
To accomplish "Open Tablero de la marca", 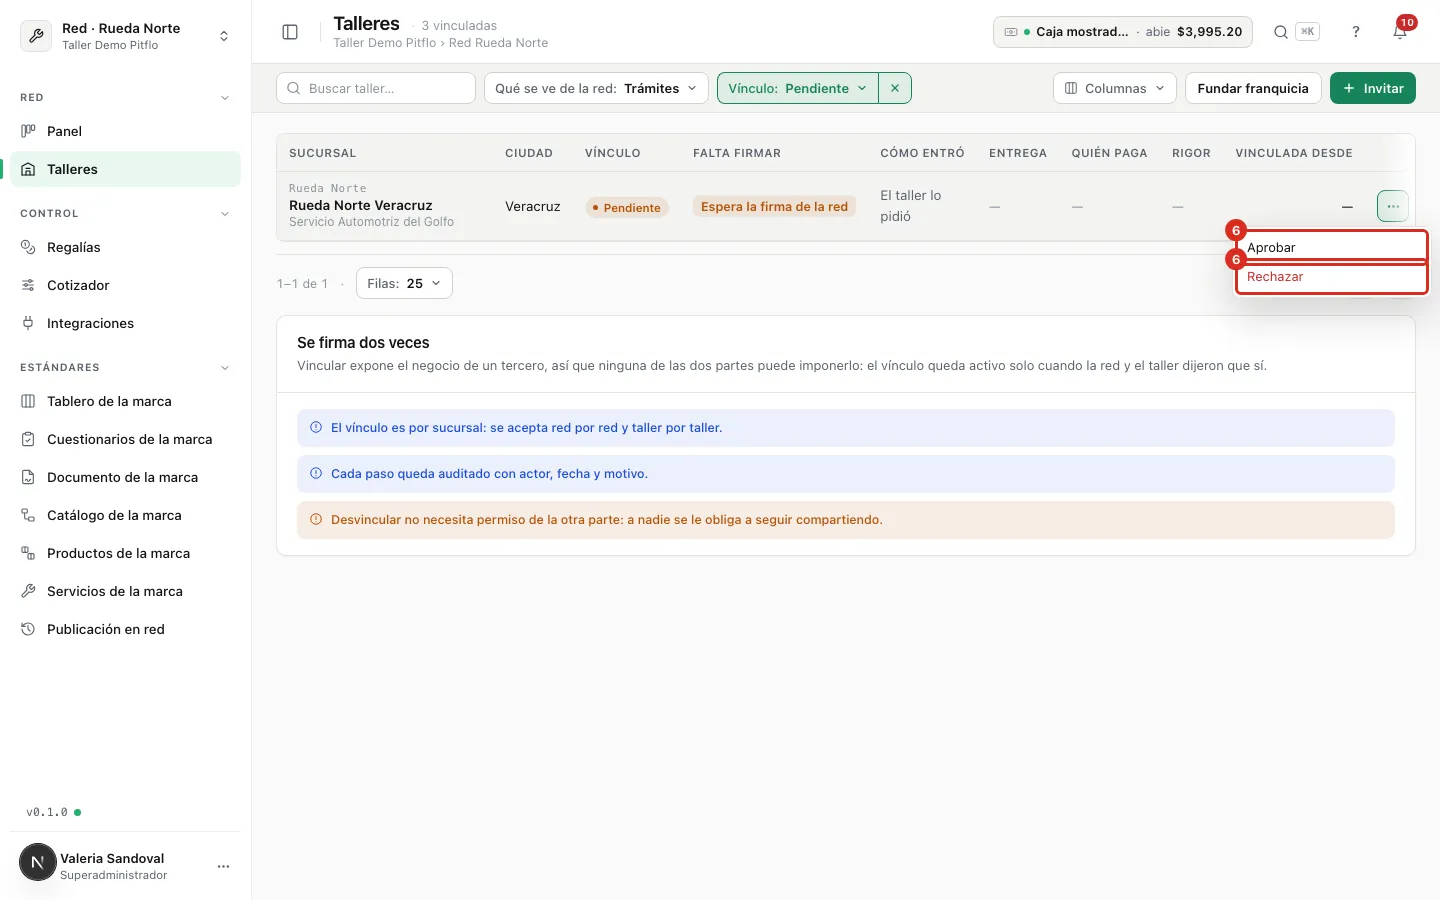I will pyautogui.click(x=125, y=401).
